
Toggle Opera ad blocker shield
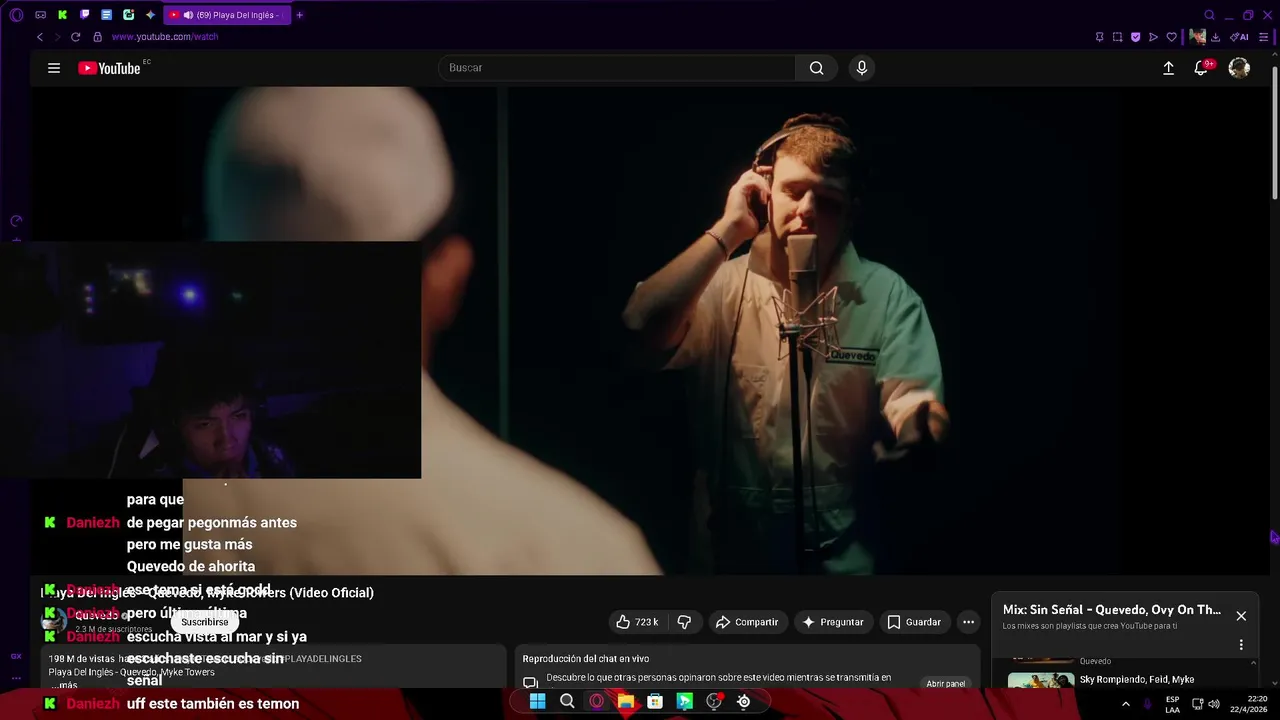[x=1135, y=37]
